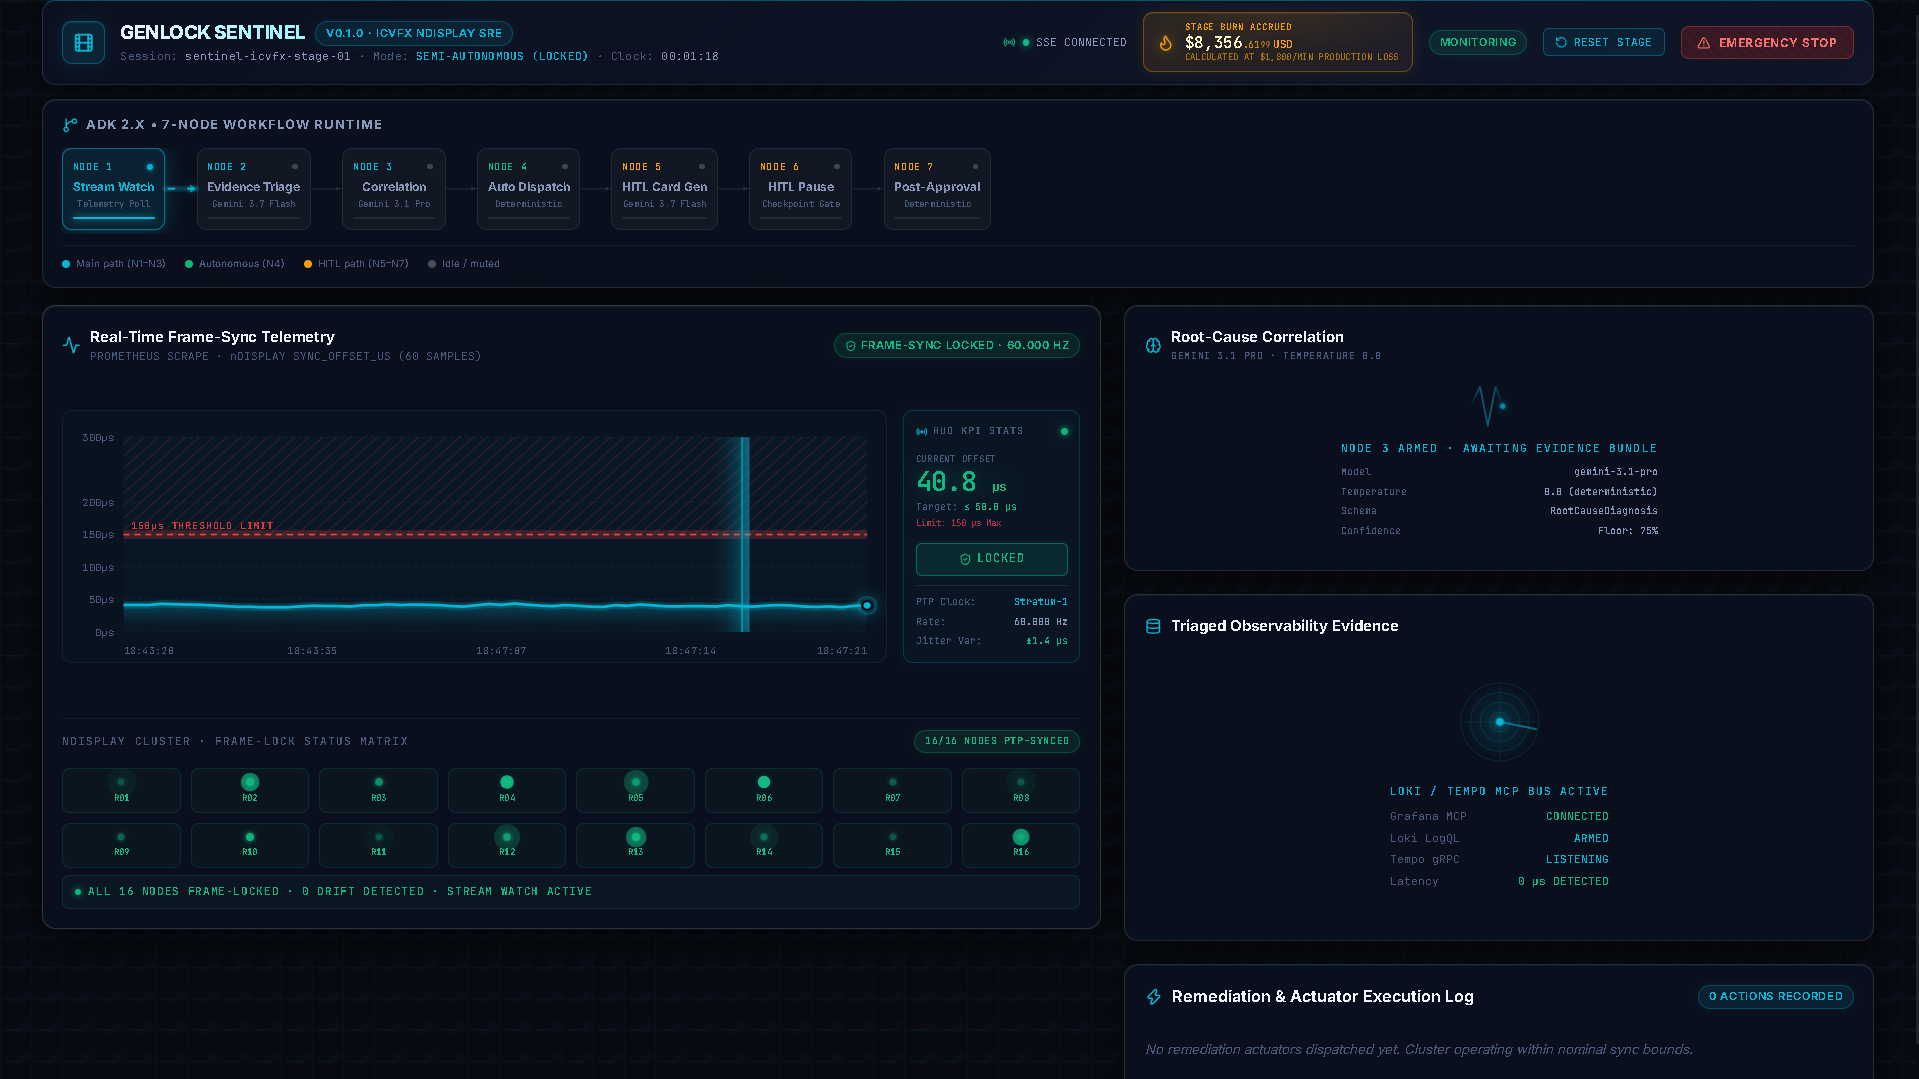Image resolution: width=1919 pixels, height=1079 pixels.
Task: Click the Monitoring status pill
Action: 1478,43
